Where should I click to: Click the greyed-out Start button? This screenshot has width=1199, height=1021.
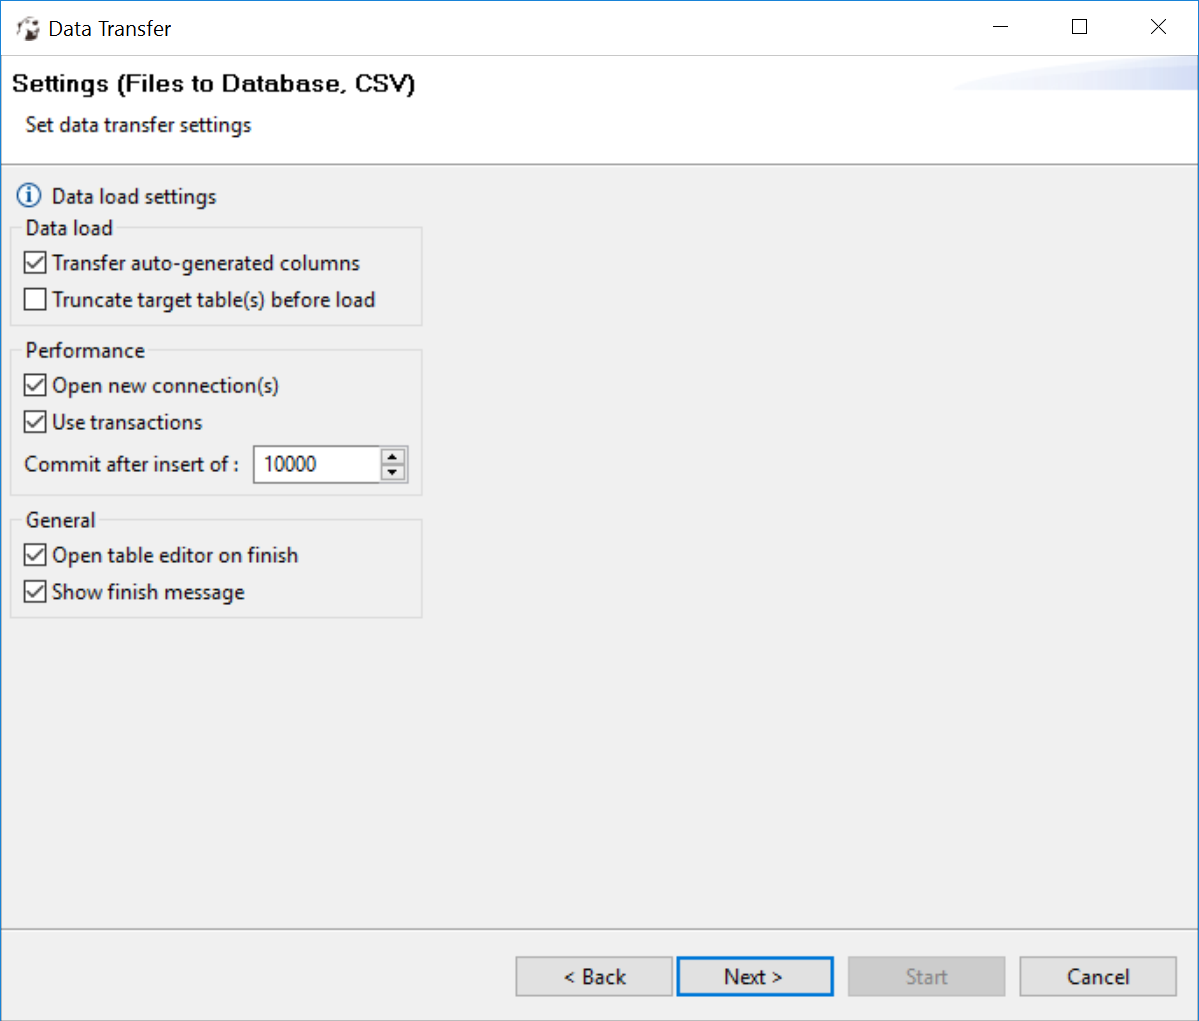coord(926,977)
